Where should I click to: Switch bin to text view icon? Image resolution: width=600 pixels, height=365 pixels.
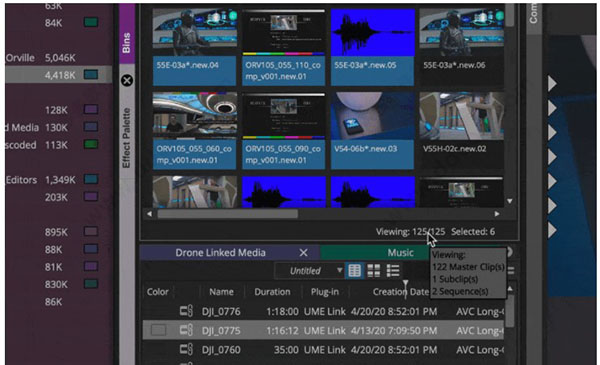tap(354, 271)
